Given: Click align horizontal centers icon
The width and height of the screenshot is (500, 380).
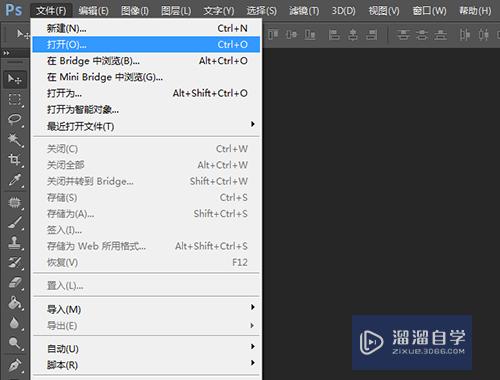Looking at the screenshot, I should pyautogui.click(x=353, y=34).
